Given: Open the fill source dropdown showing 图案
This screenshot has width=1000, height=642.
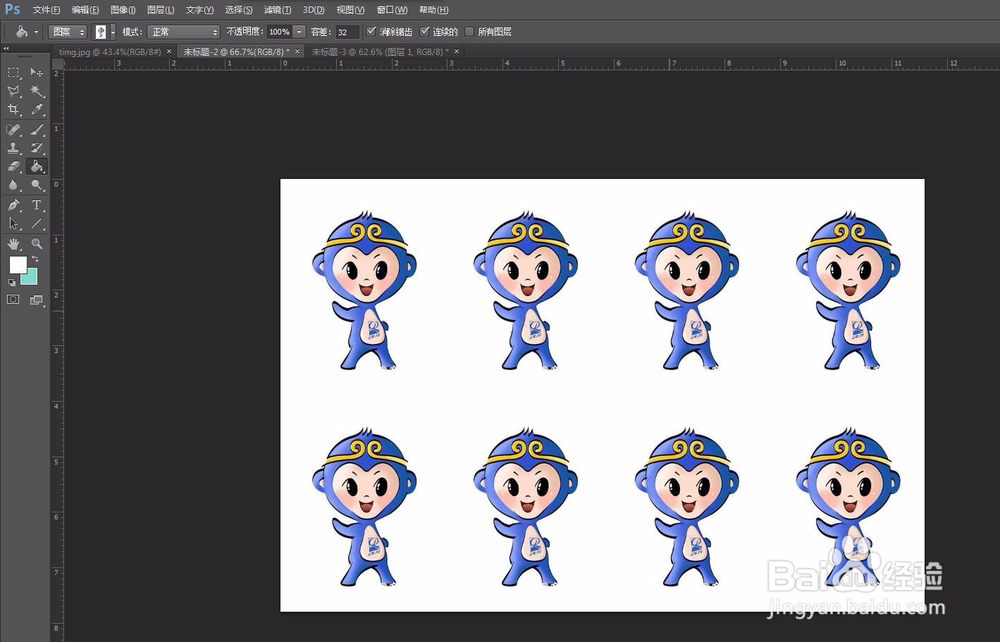Looking at the screenshot, I should click(68, 32).
